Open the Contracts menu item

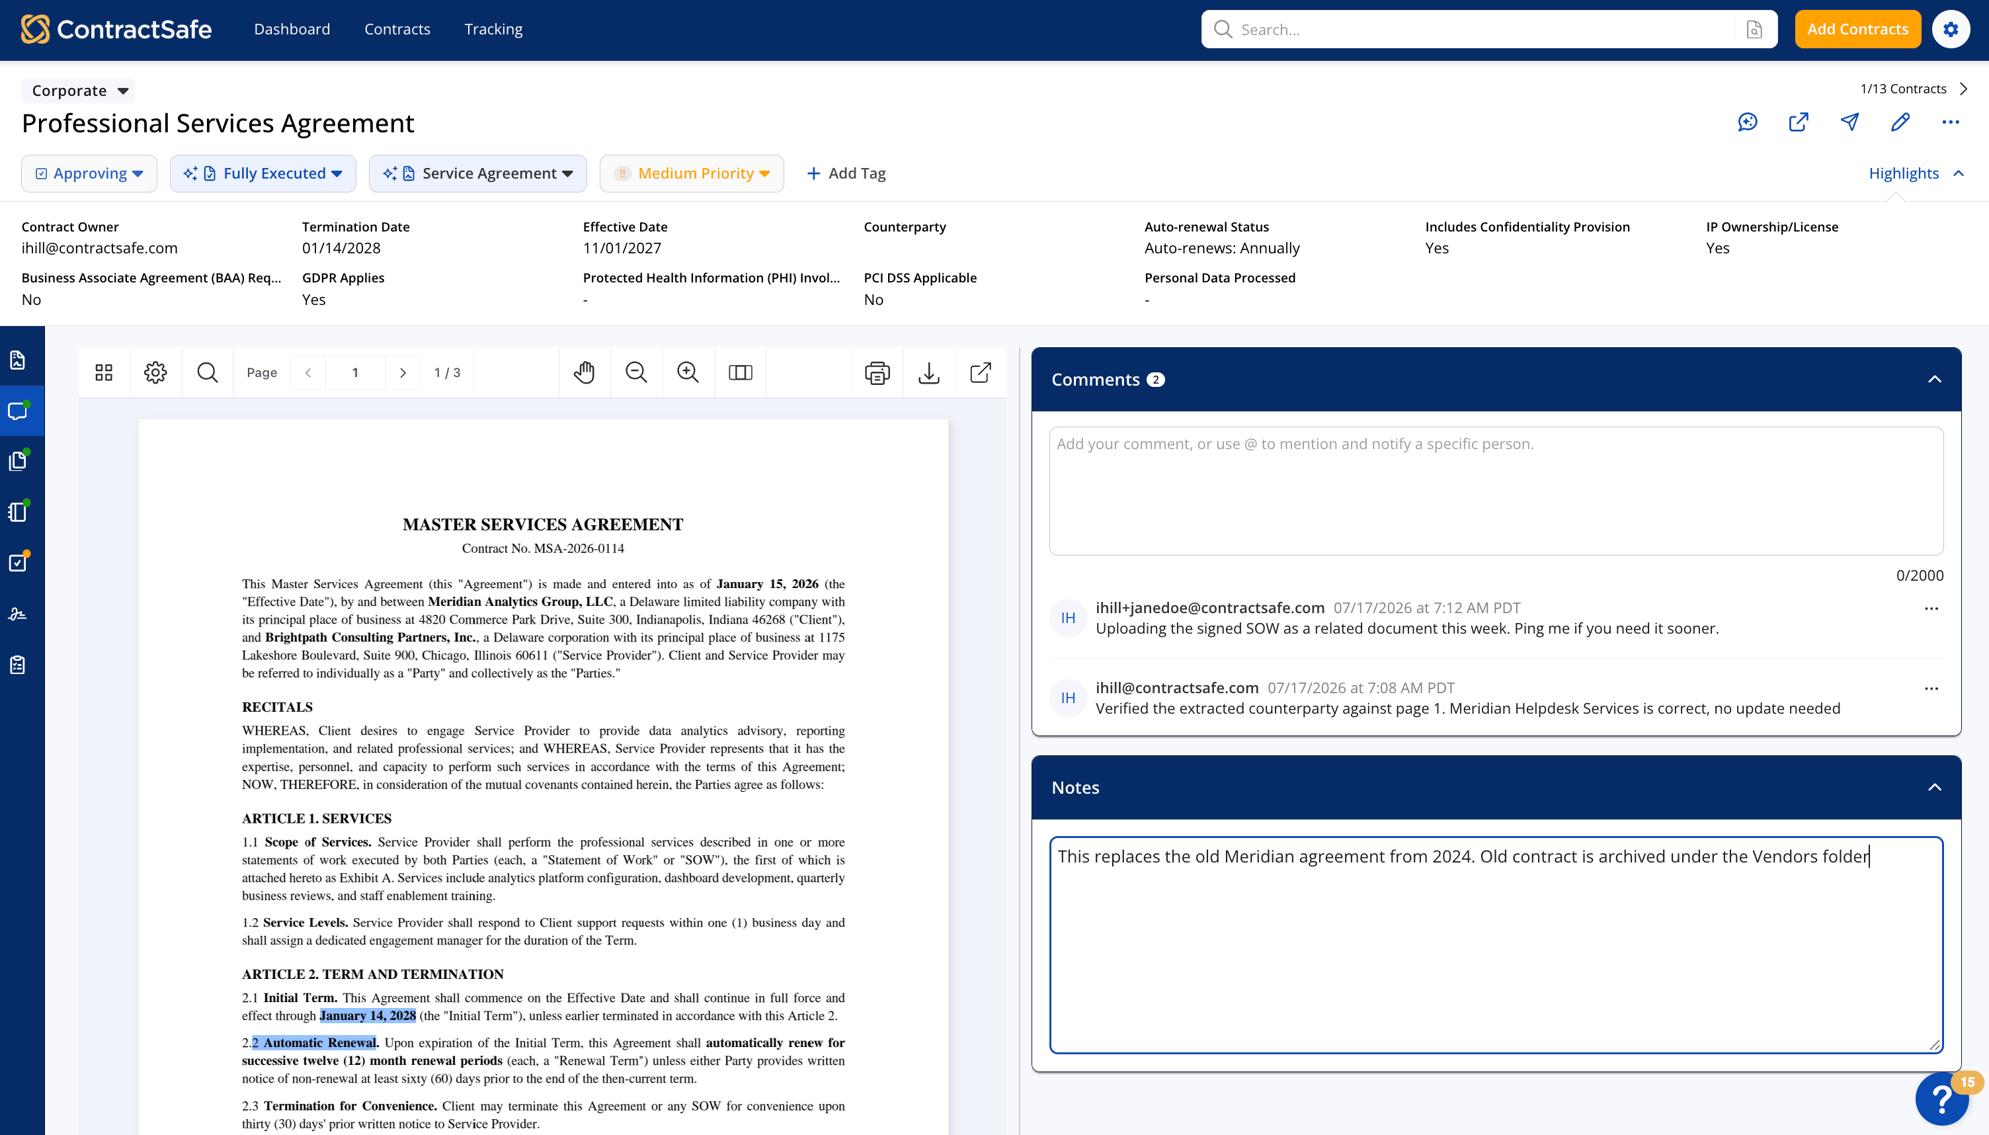pyautogui.click(x=397, y=29)
